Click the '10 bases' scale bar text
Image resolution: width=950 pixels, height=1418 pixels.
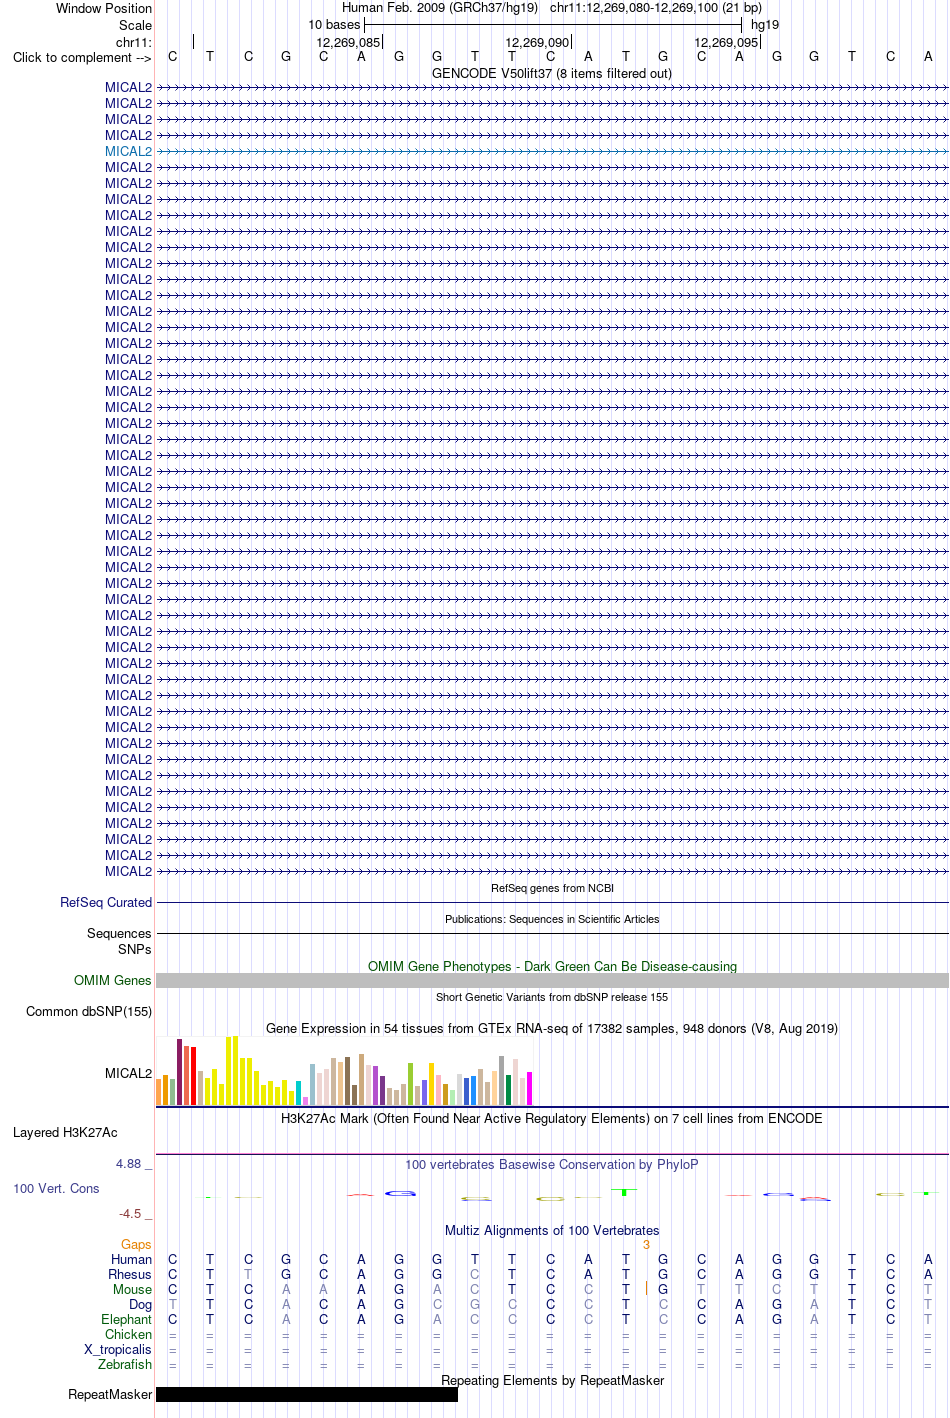tap(334, 24)
